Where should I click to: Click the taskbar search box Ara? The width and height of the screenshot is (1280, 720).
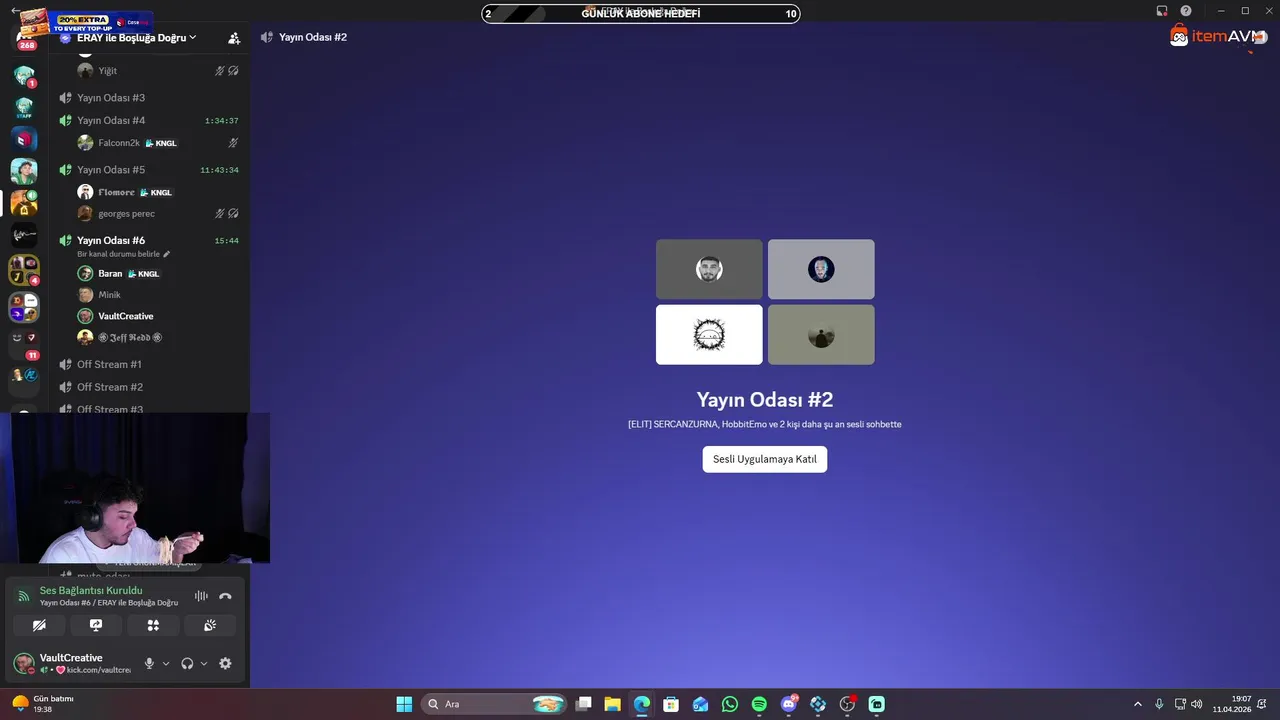pos(494,704)
